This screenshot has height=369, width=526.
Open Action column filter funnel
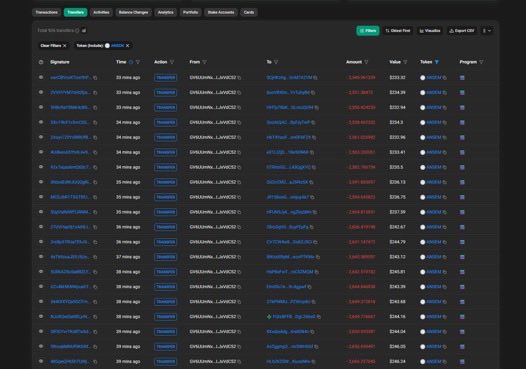pyautogui.click(x=172, y=62)
